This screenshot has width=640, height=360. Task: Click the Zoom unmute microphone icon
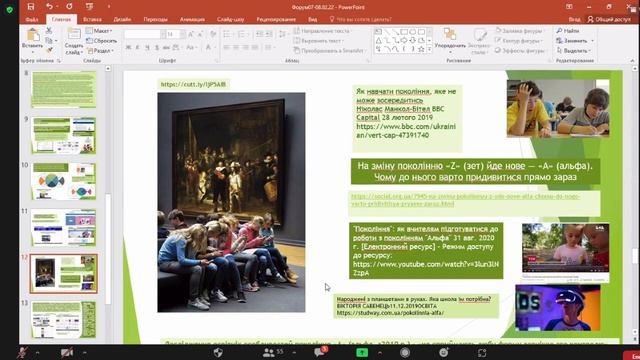[22, 352]
